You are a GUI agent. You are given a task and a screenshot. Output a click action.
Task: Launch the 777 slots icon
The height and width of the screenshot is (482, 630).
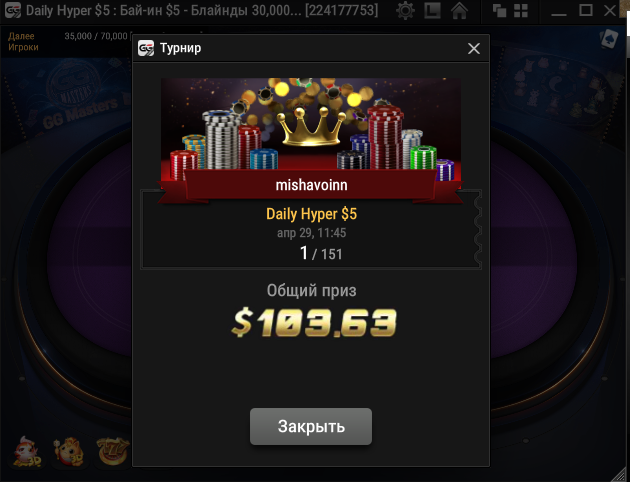pos(113,452)
